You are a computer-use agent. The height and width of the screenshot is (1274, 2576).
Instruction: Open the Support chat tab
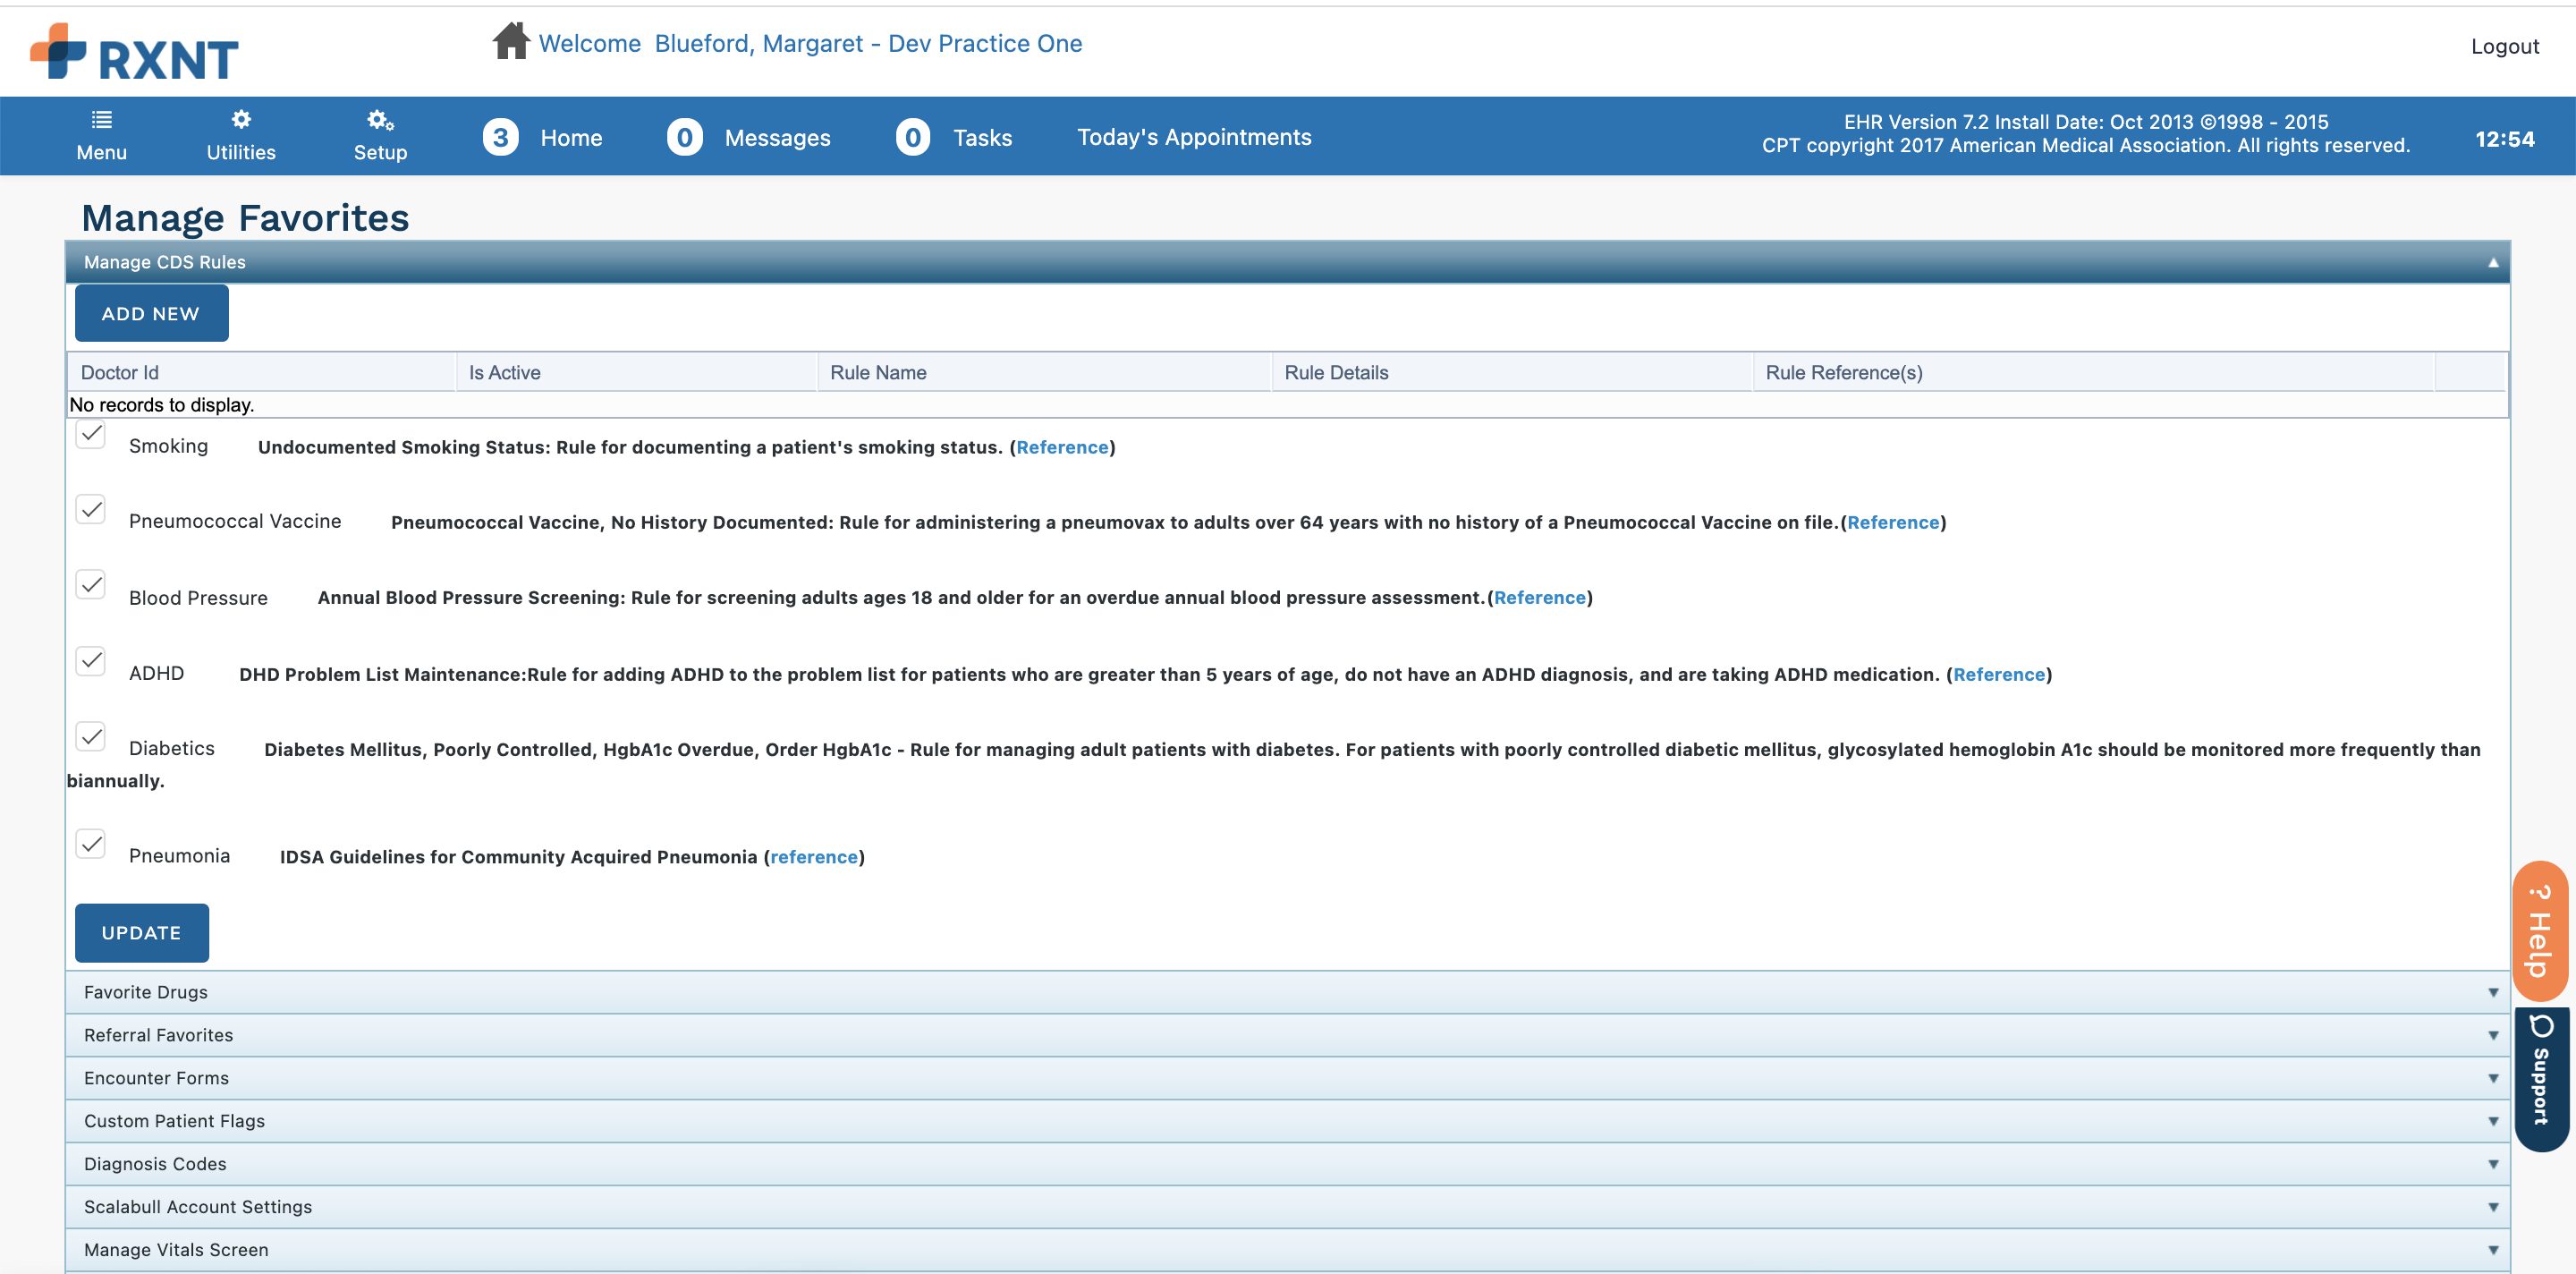(x=2540, y=1080)
